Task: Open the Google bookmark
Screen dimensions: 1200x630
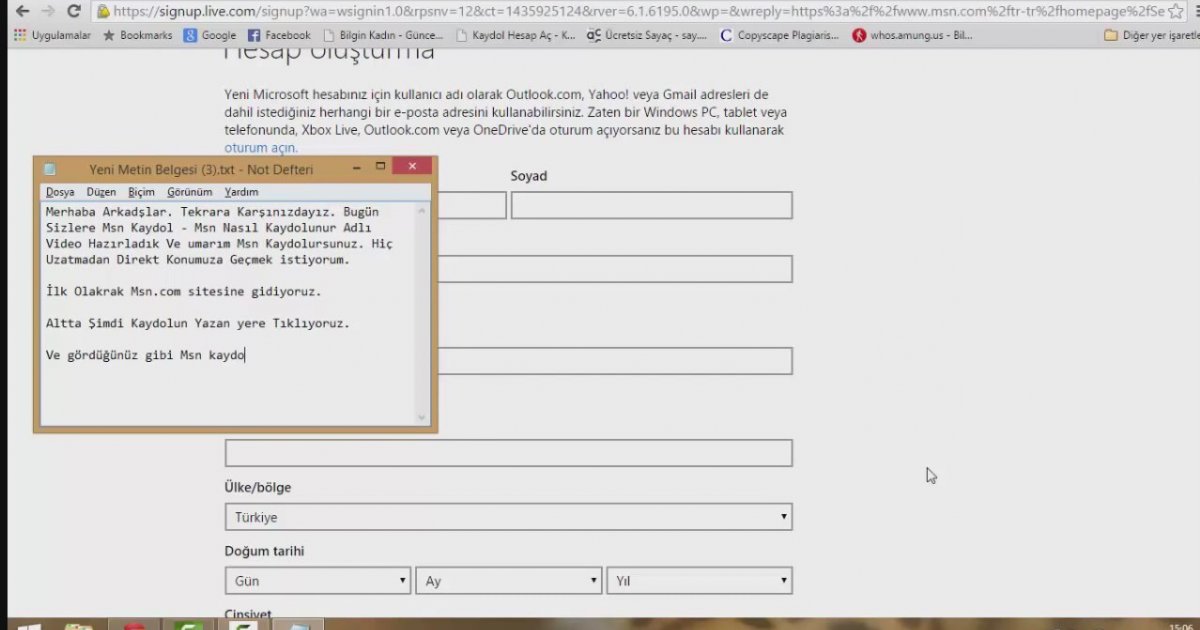Action: click(x=210, y=35)
